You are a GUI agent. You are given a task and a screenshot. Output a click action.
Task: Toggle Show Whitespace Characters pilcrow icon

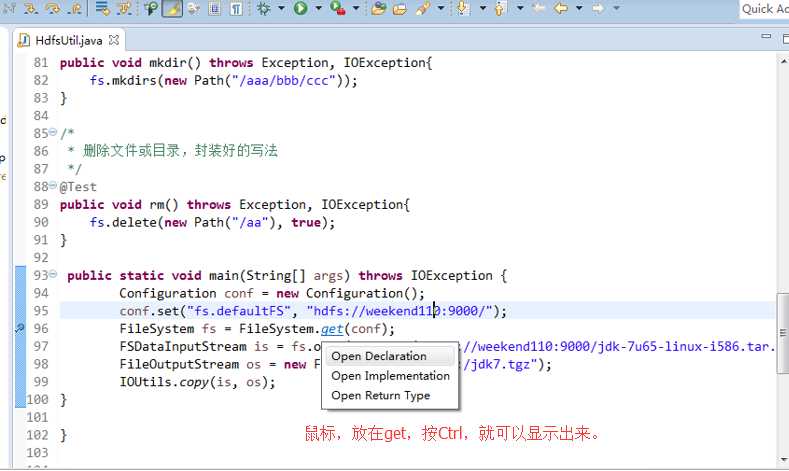(x=236, y=8)
